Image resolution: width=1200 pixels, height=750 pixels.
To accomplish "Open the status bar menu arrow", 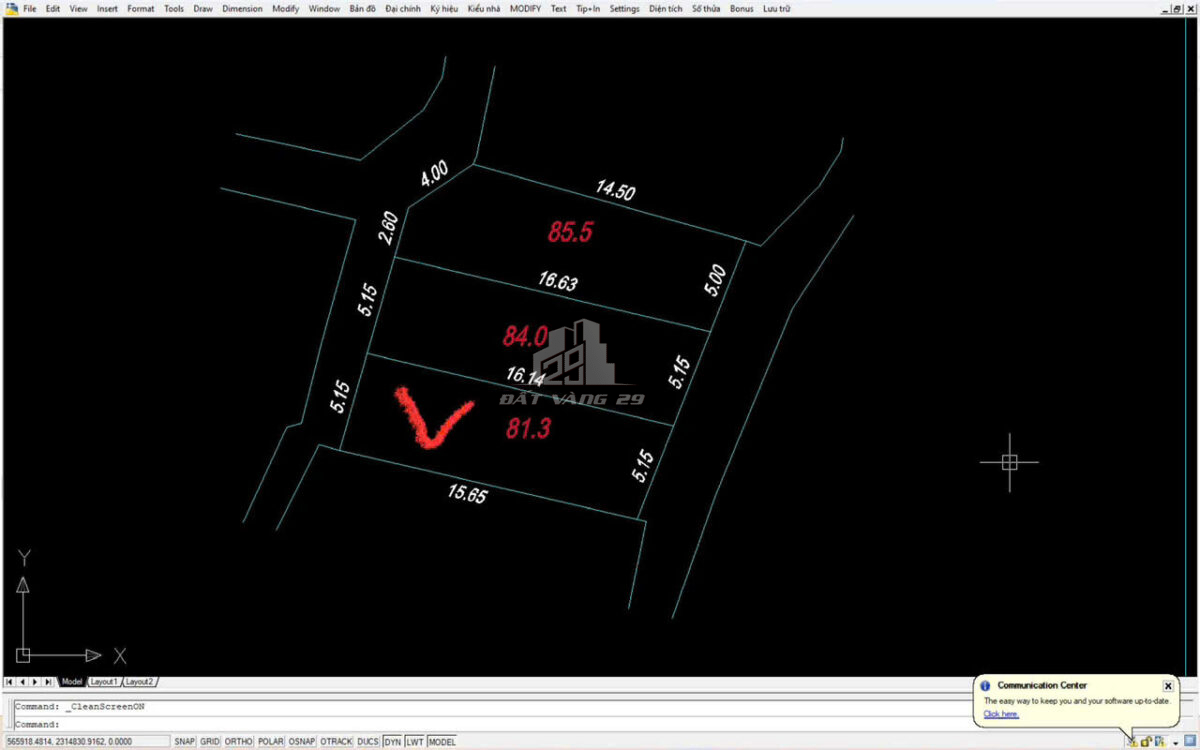I will (x=1175, y=742).
